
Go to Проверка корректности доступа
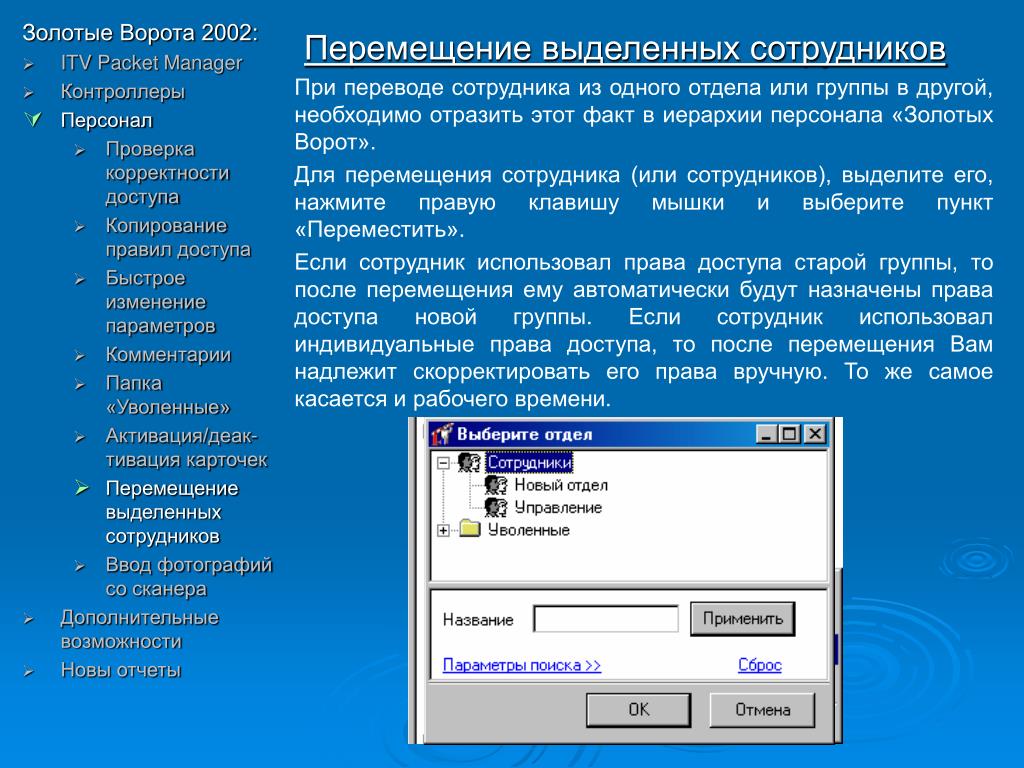pyautogui.click(x=167, y=172)
